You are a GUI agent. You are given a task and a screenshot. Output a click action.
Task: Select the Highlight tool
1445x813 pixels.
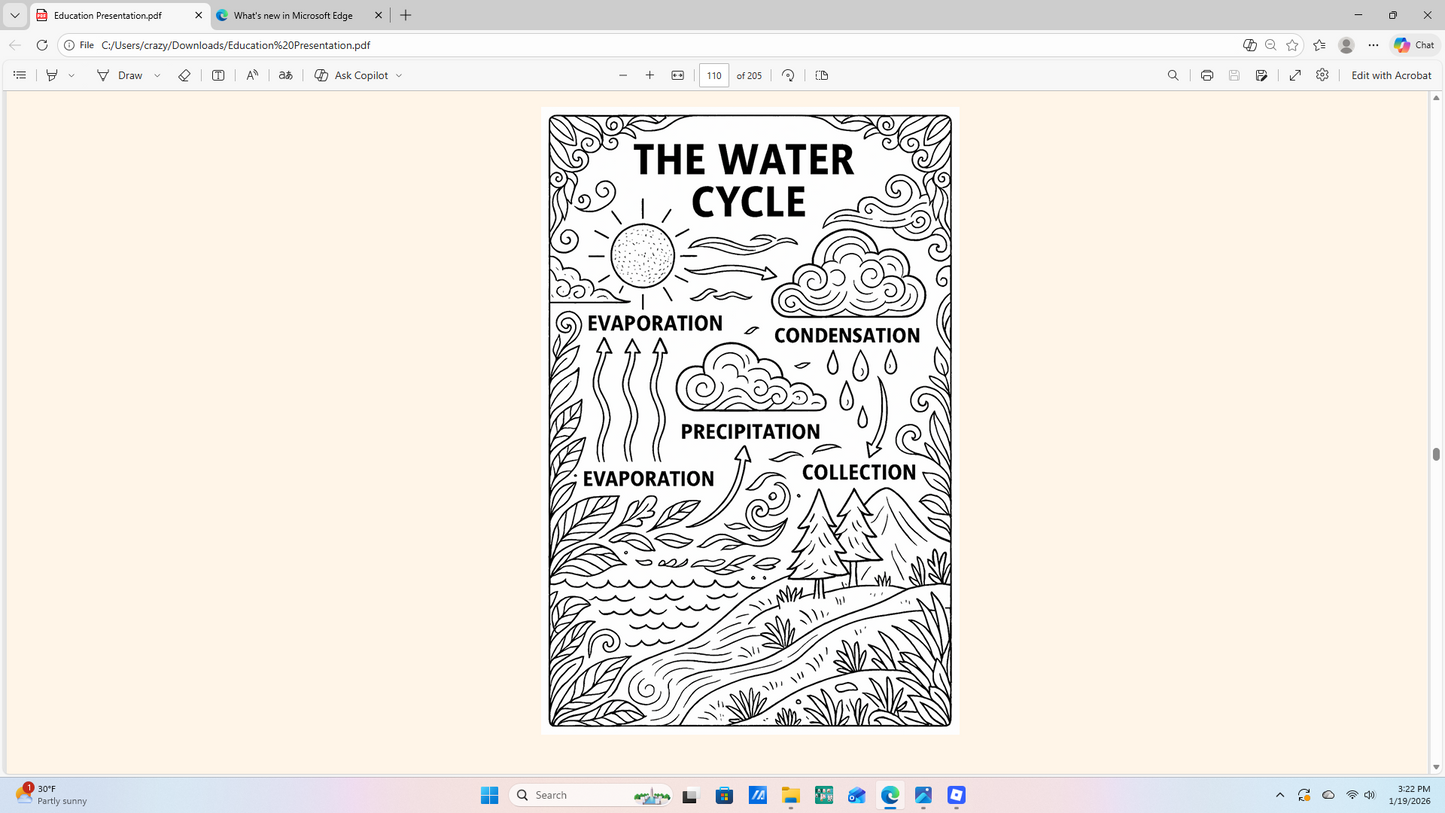pyautogui.click(x=52, y=75)
